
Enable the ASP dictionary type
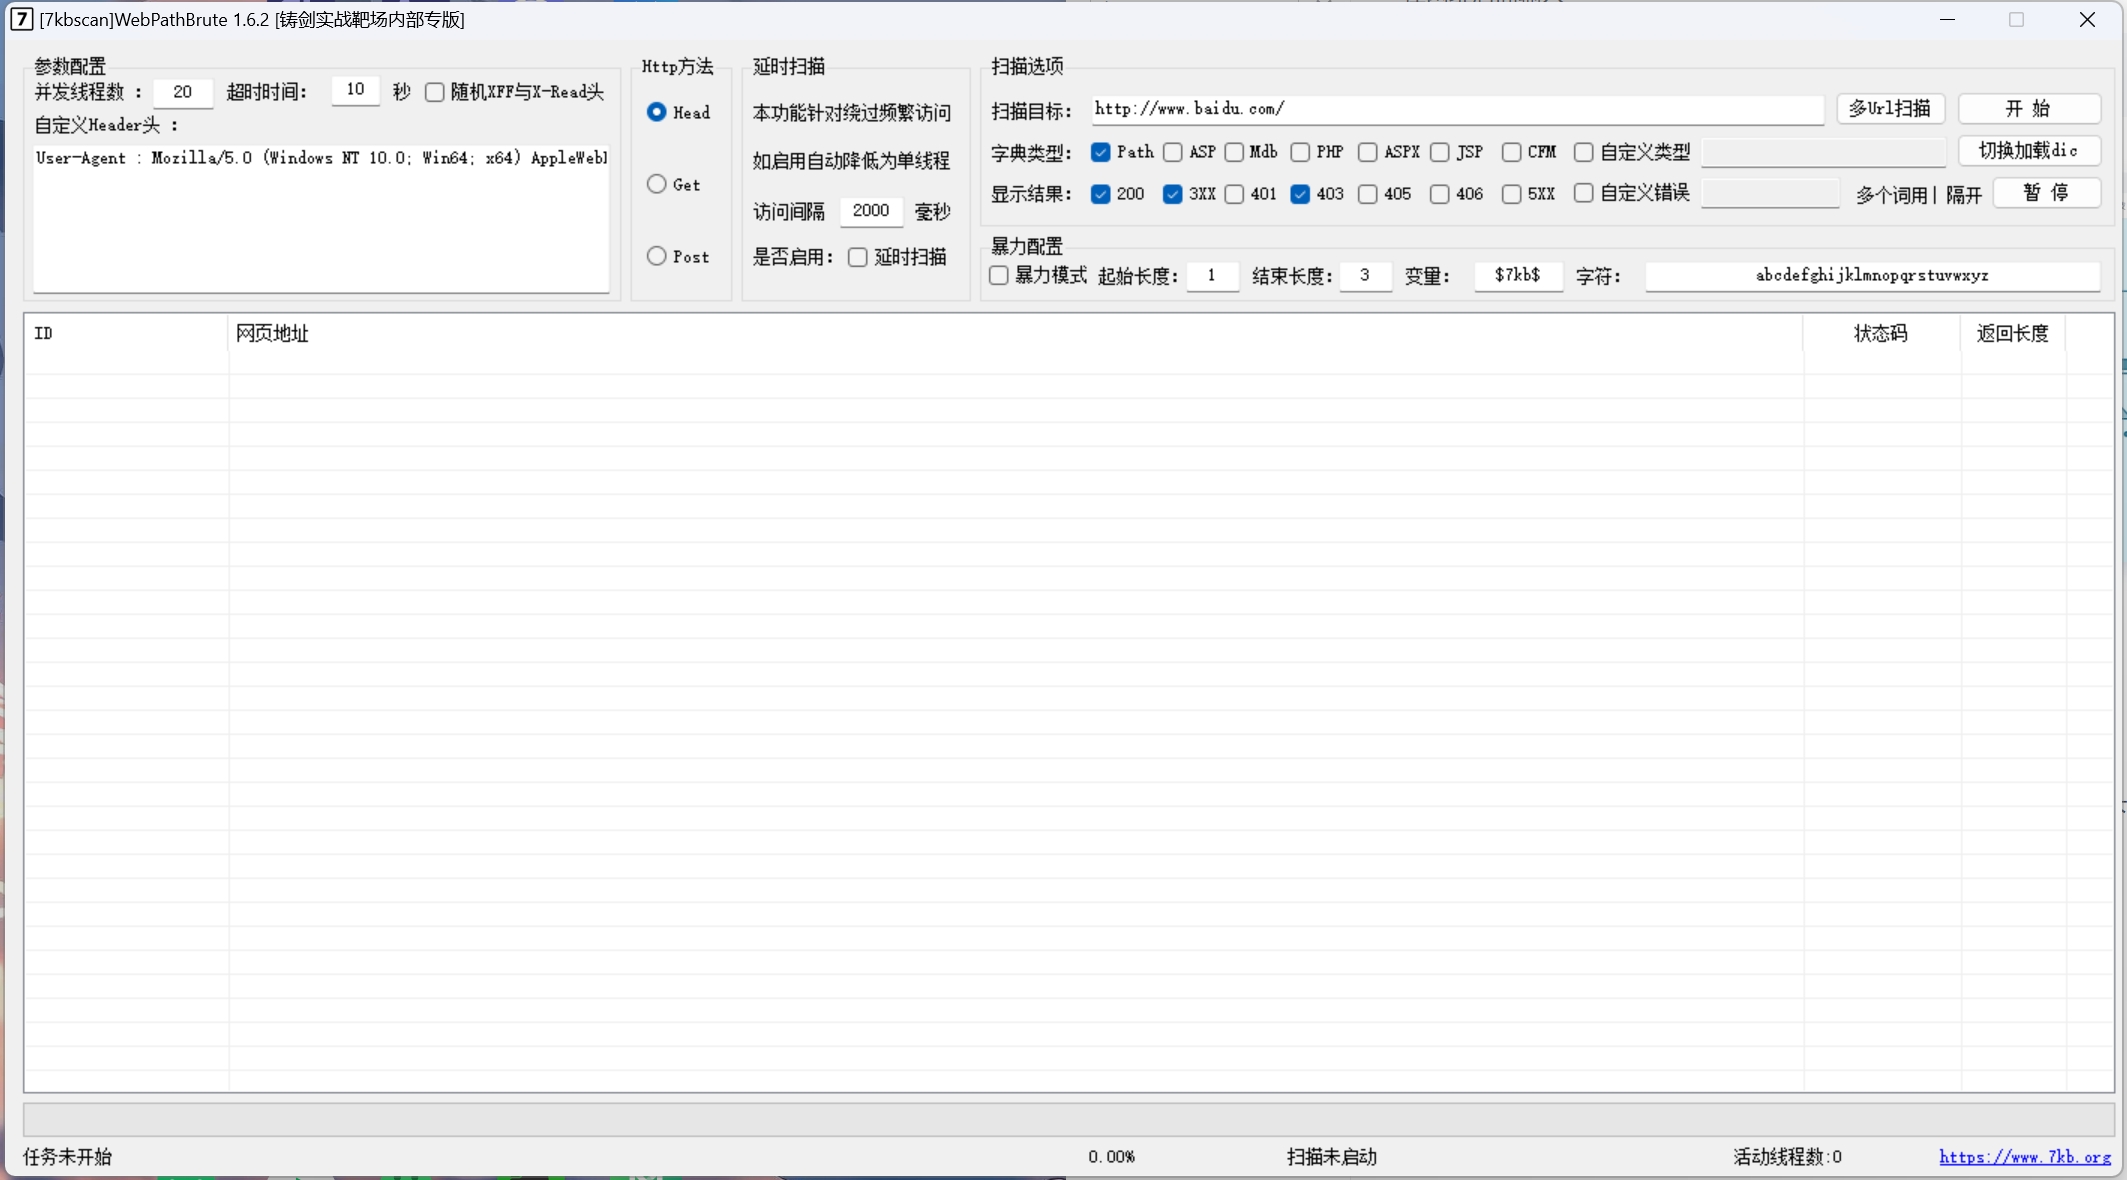1173,152
